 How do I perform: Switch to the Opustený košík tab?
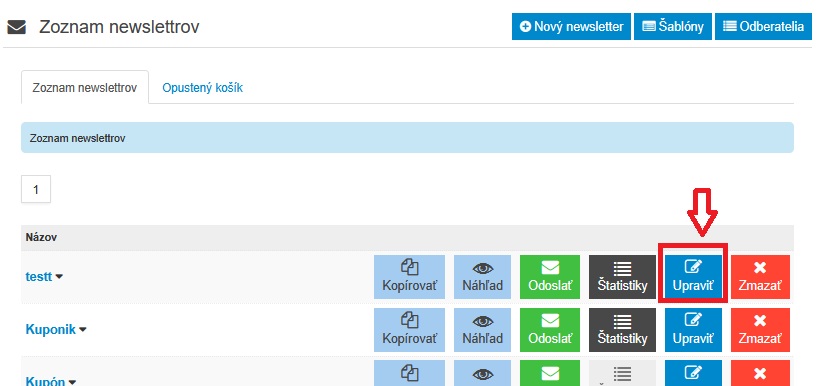(x=202, y=88)
